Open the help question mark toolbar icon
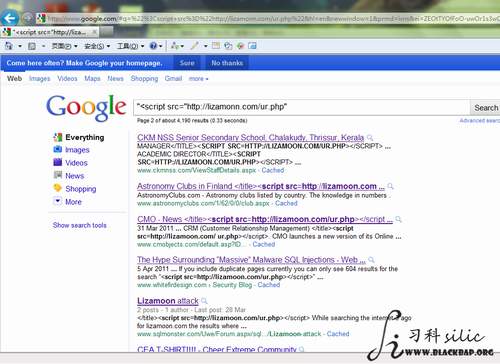 (x=153, y=46)
